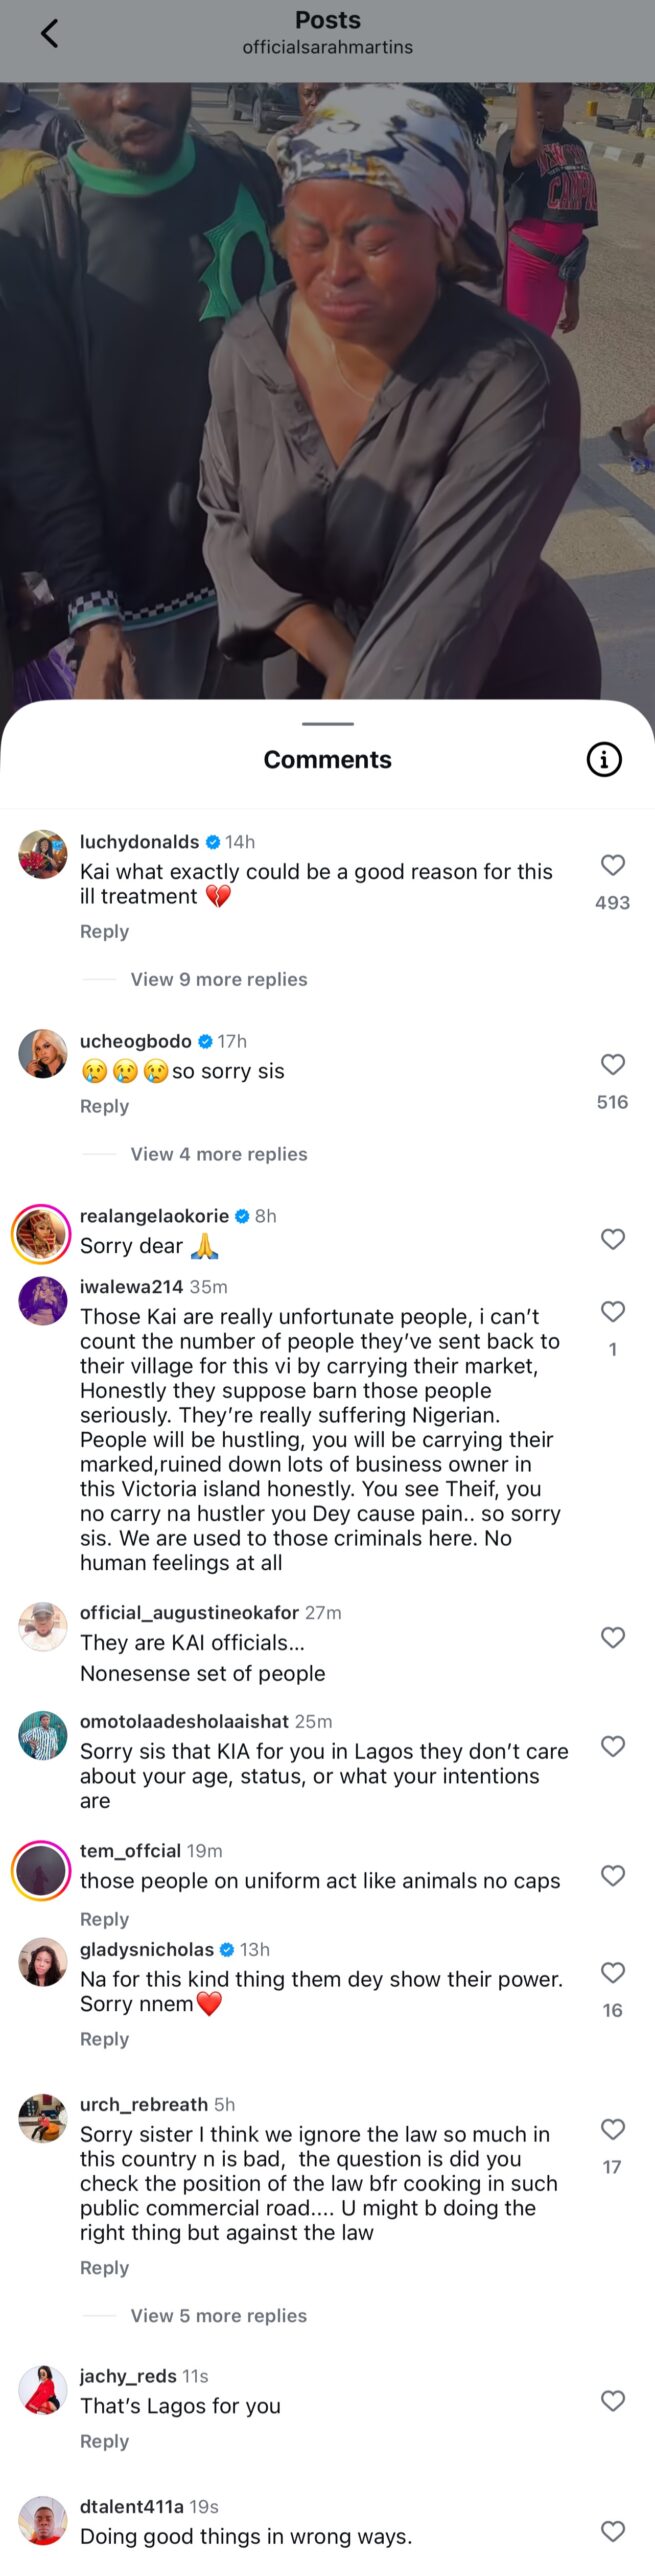Tap the heart on gladysnicholas' comment

[612, 1972]
